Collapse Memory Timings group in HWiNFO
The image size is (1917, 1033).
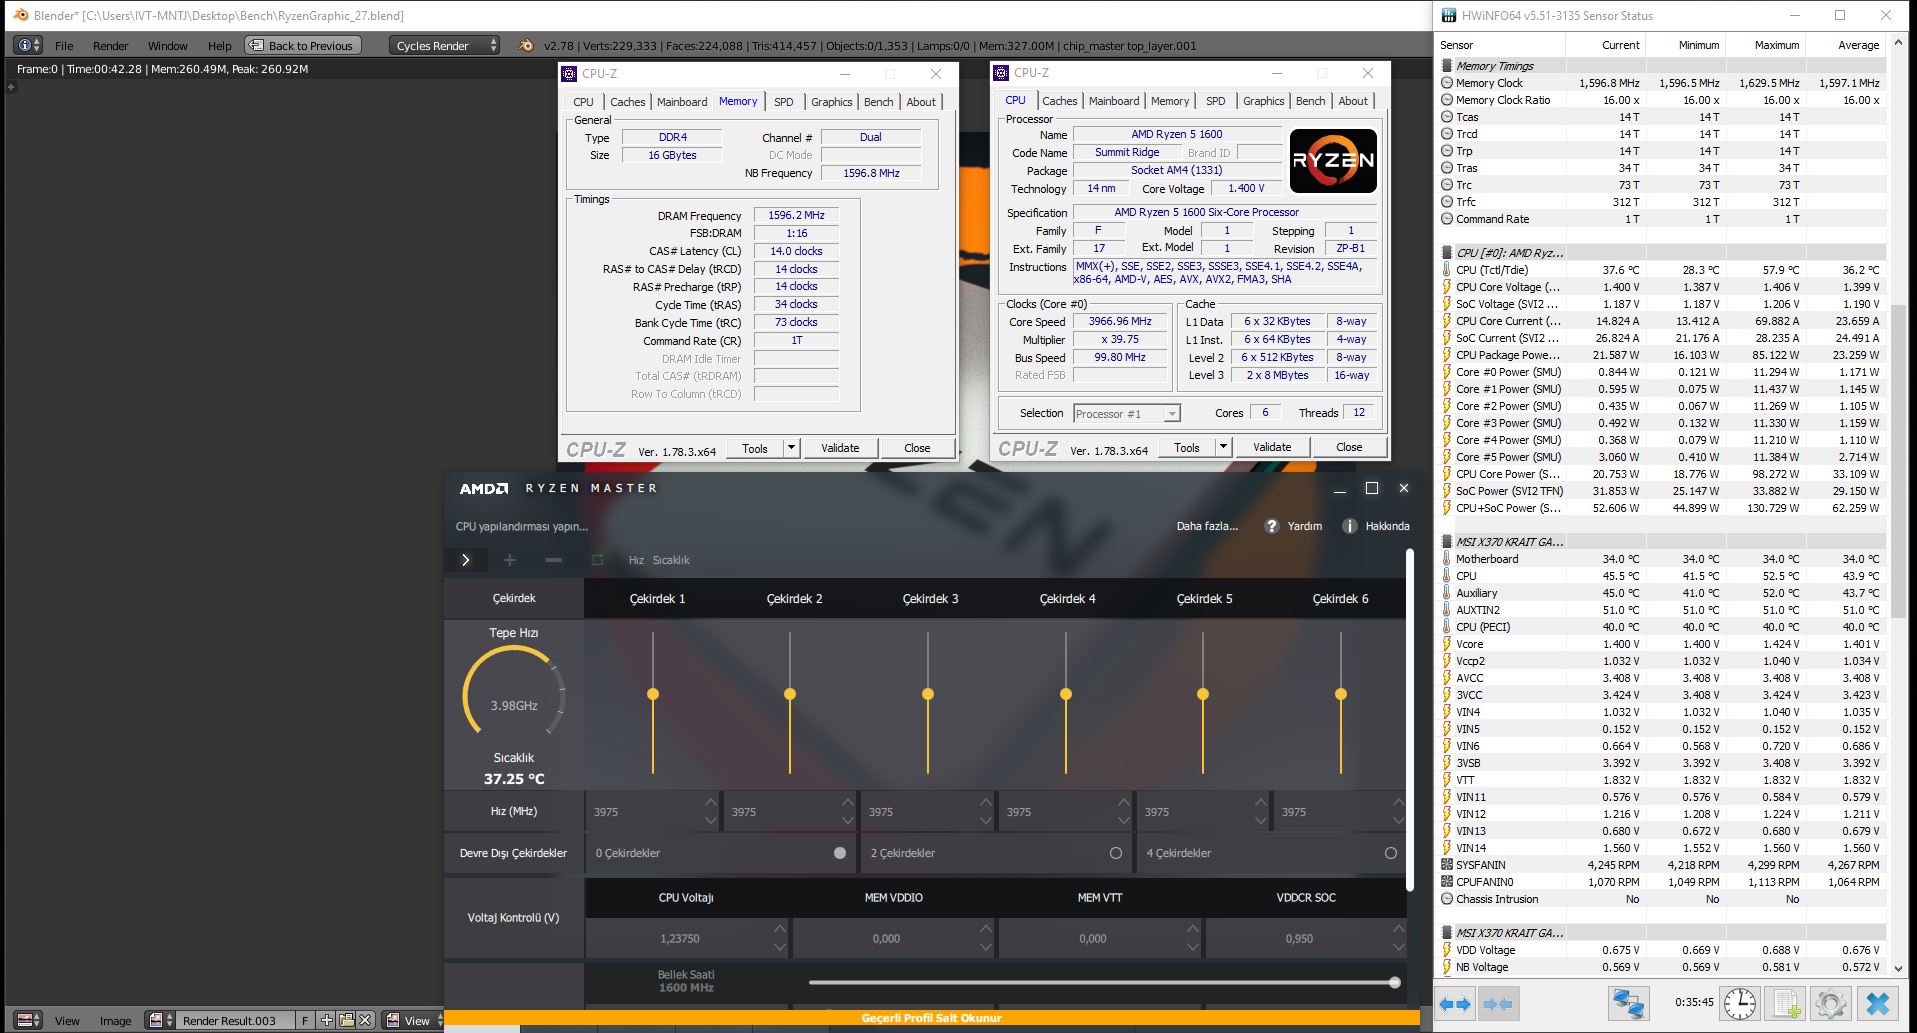1447,66
